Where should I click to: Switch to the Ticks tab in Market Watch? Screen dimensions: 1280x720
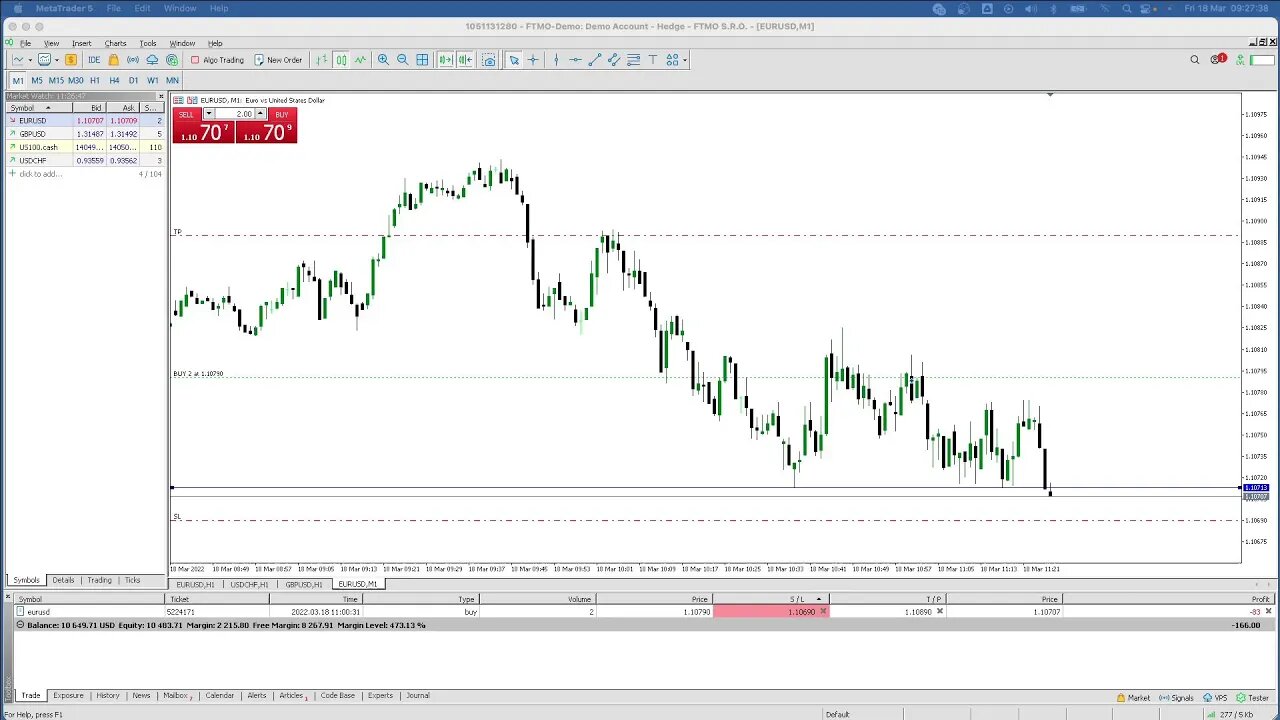pyautogui.click(x=132, y=580)
